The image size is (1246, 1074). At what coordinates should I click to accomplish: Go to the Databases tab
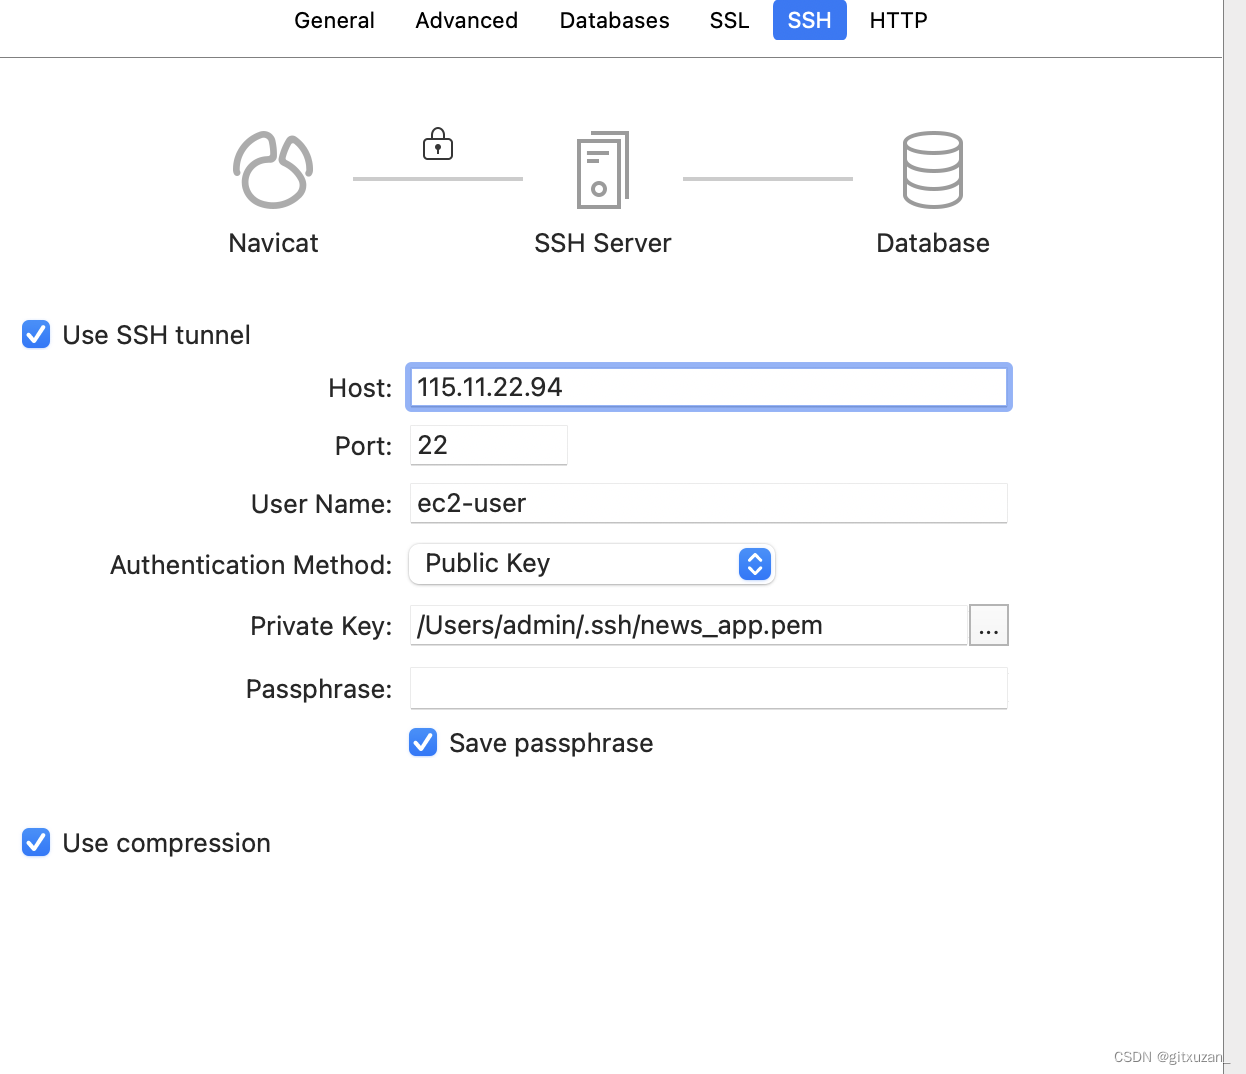[615, 20]
